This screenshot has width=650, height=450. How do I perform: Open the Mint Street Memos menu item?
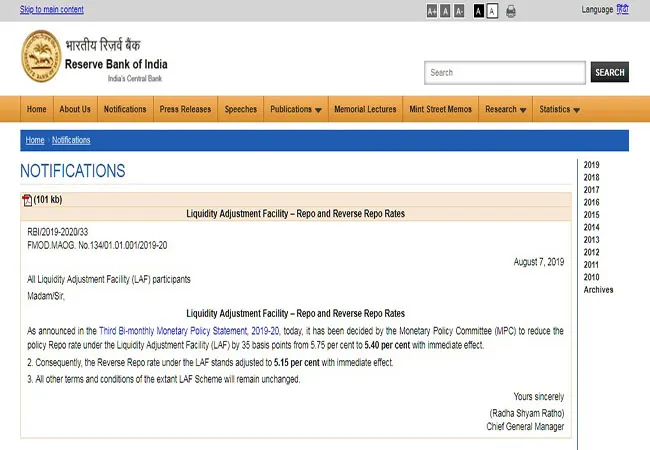click(x=441, y=109)
